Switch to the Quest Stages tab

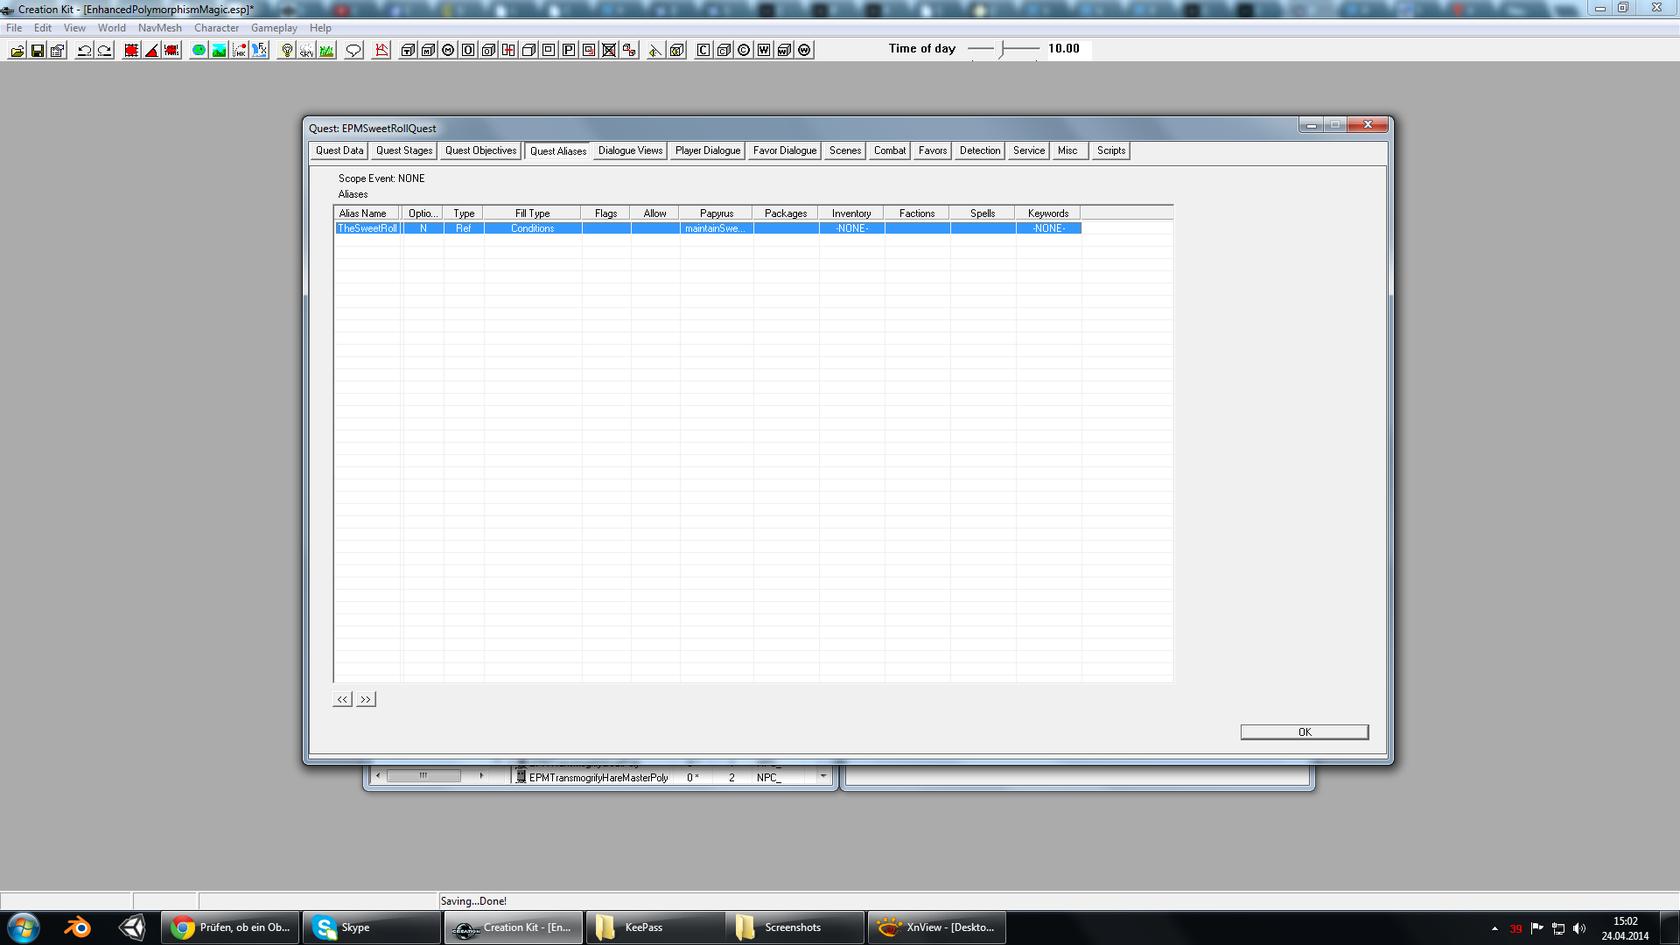pyautogui.click(x=404, y=151)
